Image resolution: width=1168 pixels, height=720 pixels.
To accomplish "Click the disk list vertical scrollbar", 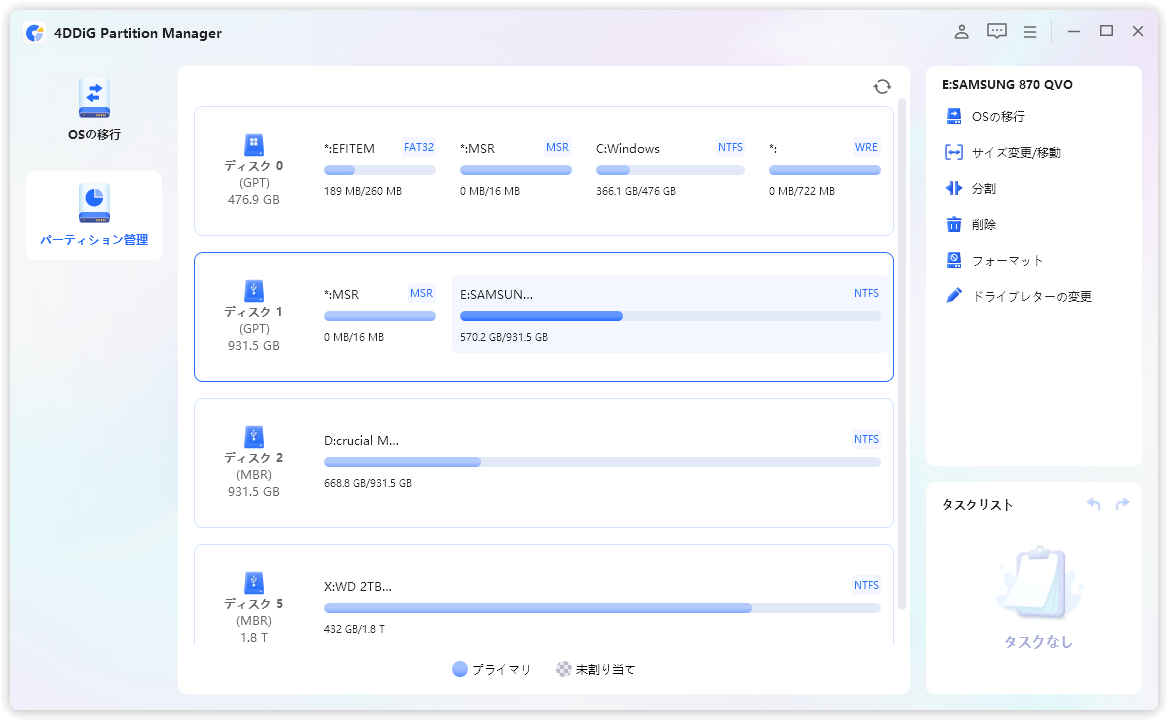I will click(x=902, y=354).
